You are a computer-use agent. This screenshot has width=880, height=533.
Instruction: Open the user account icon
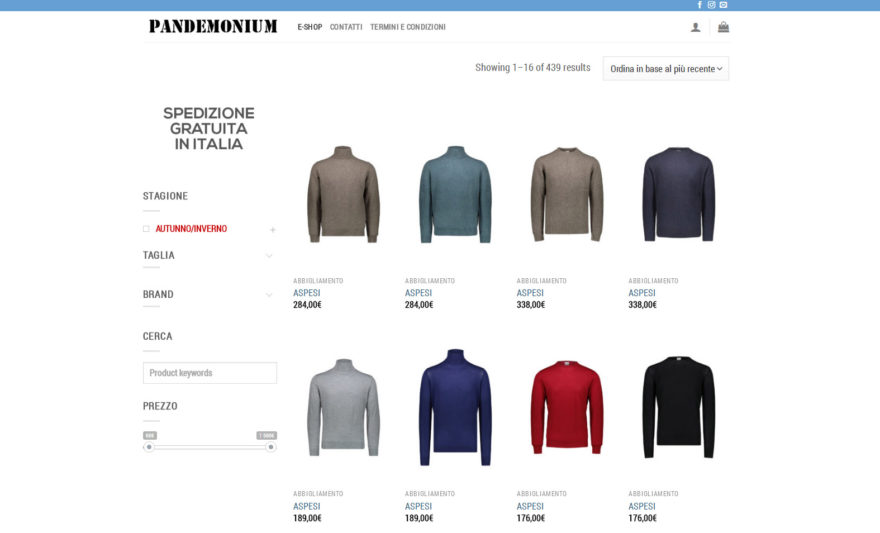[695, 27]
